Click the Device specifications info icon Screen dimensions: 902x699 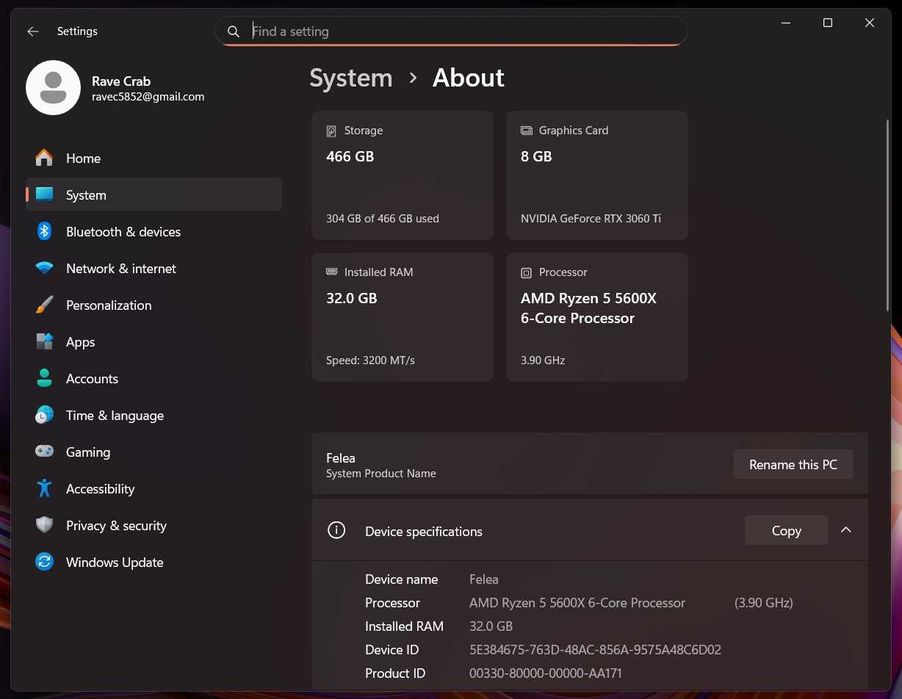337,530
